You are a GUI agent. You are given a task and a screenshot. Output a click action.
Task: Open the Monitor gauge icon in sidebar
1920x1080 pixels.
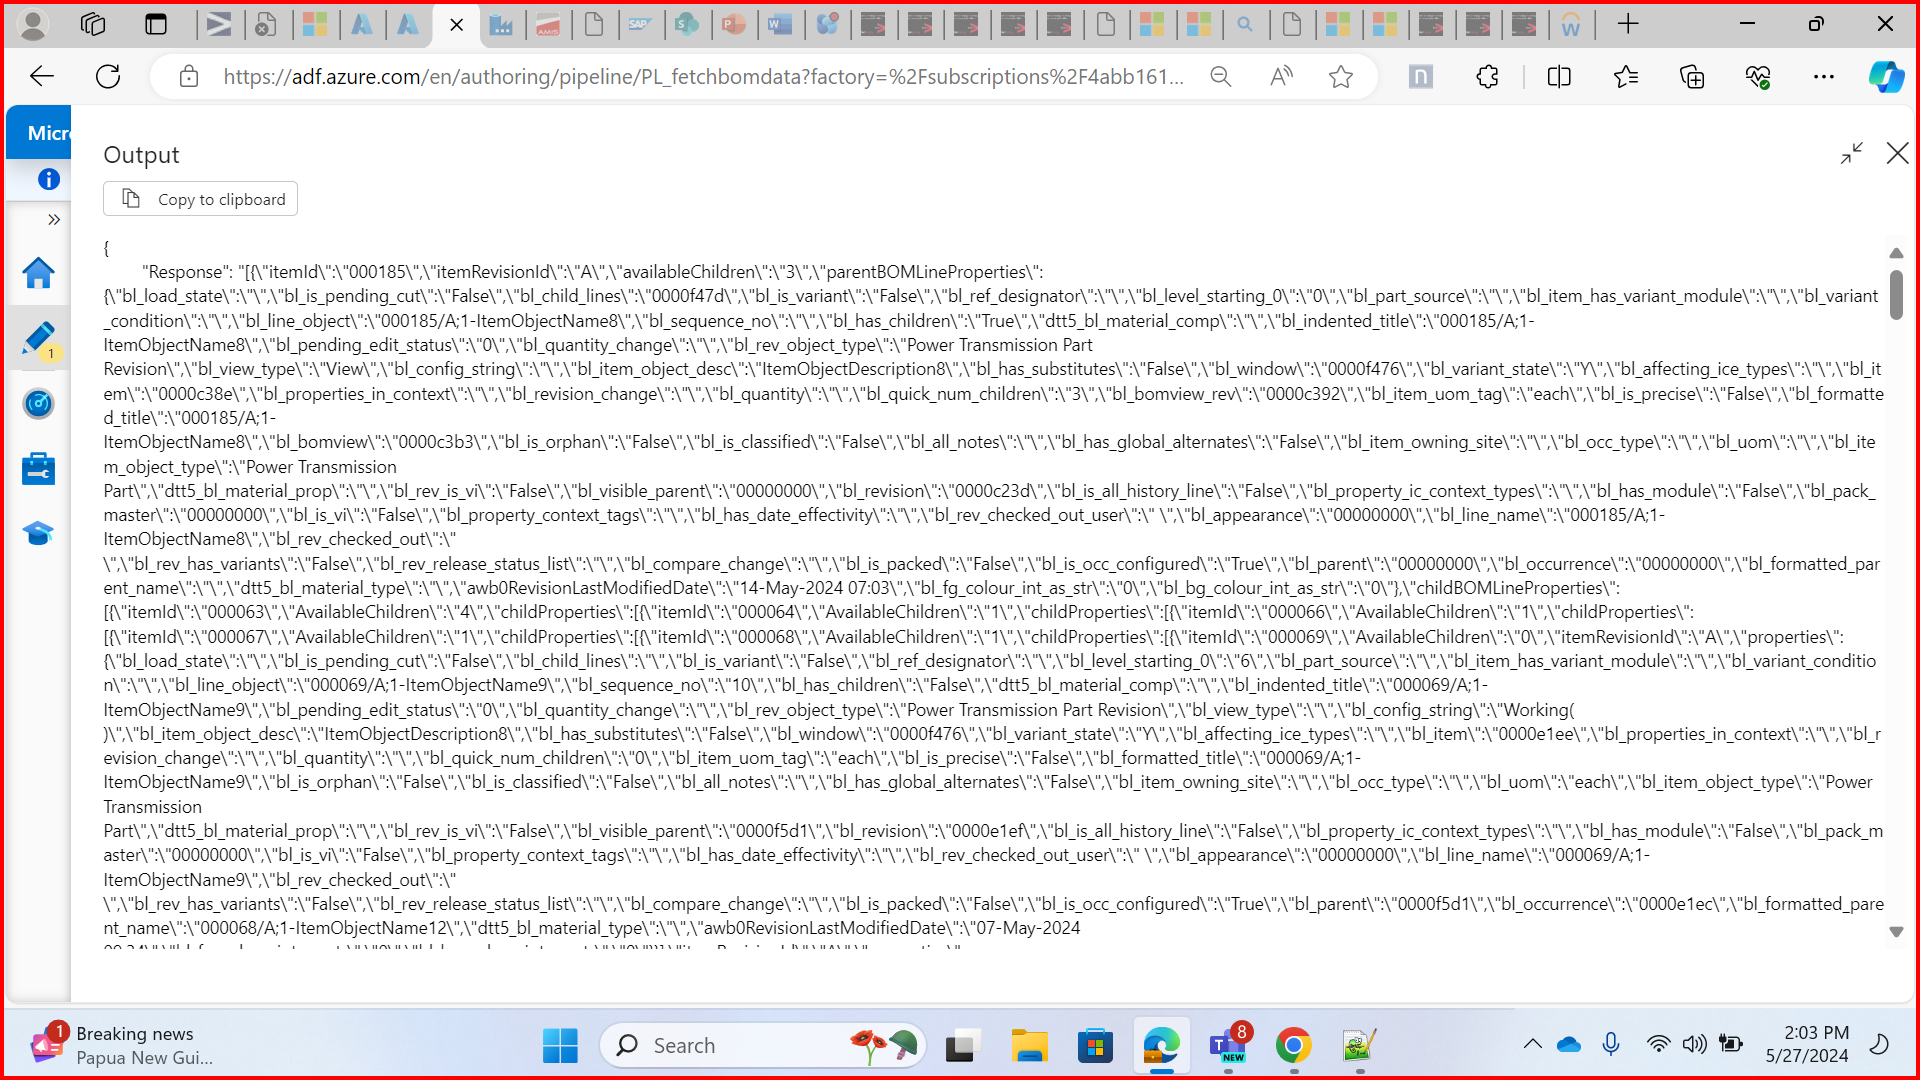coord(38,404)
